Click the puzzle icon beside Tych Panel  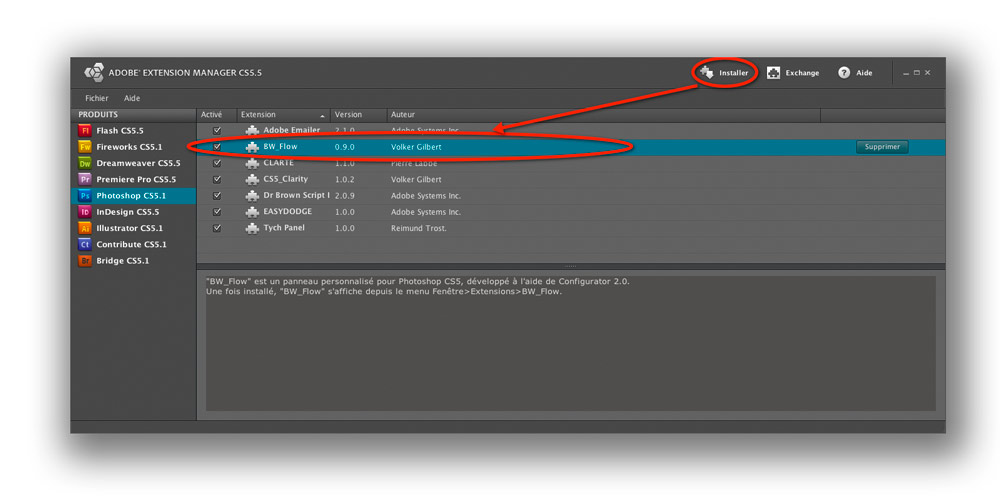(x=252, y=228)
